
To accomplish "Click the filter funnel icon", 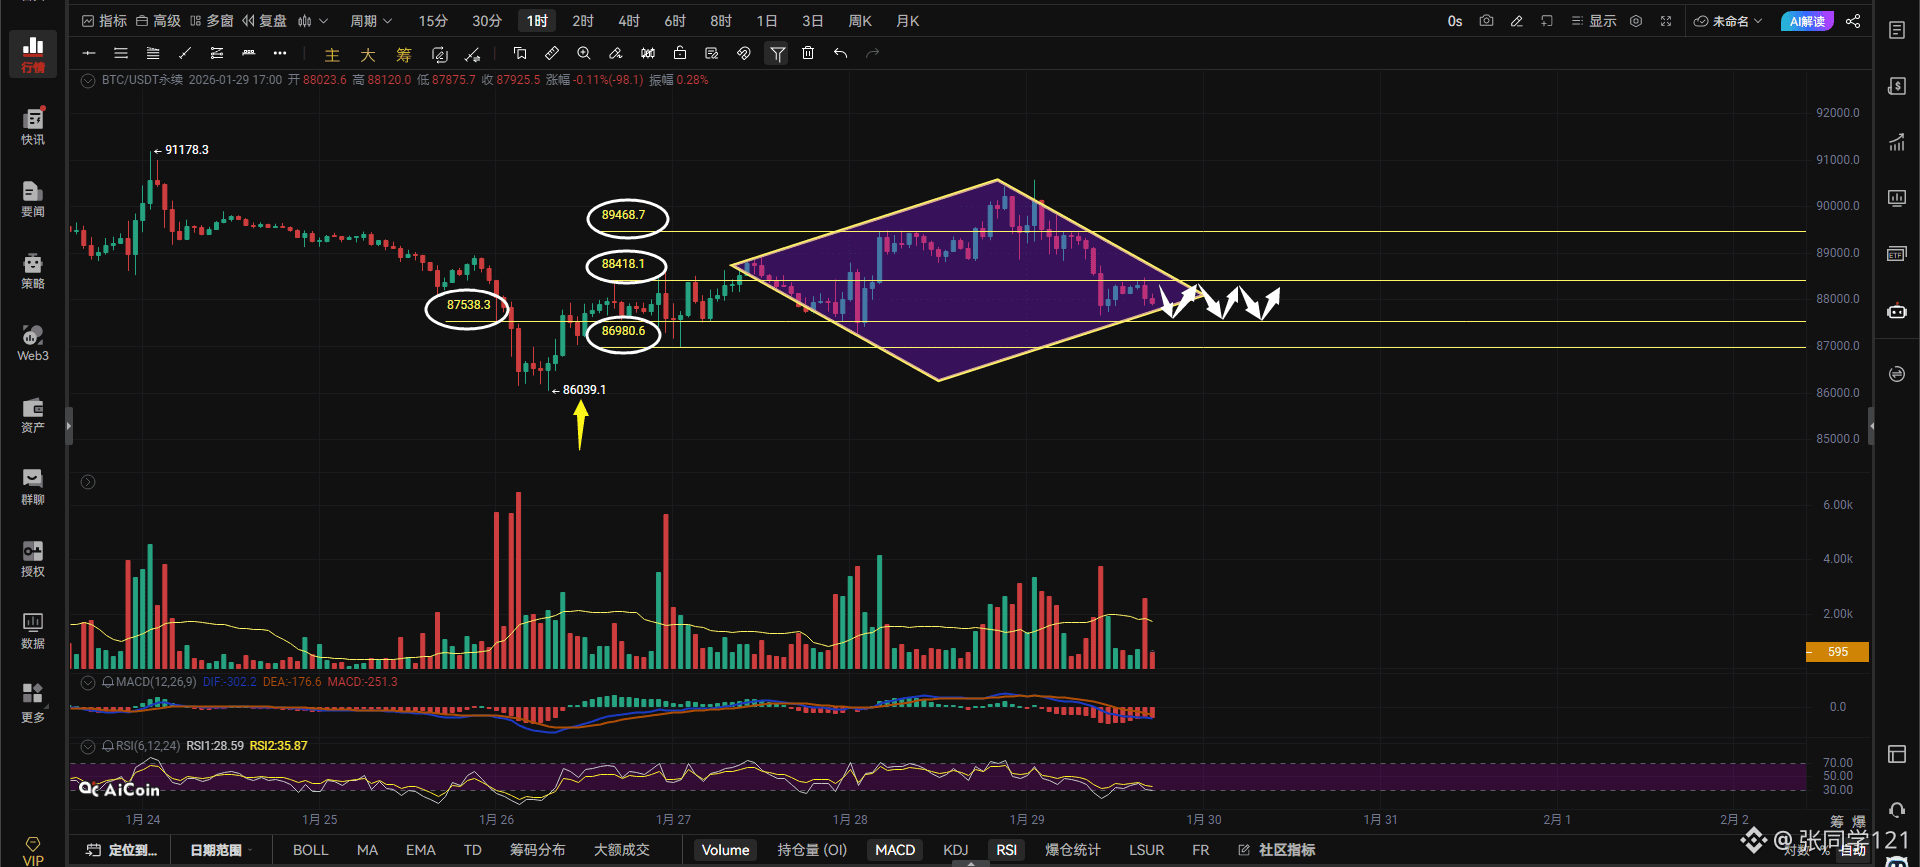I will tap(777, 54).
